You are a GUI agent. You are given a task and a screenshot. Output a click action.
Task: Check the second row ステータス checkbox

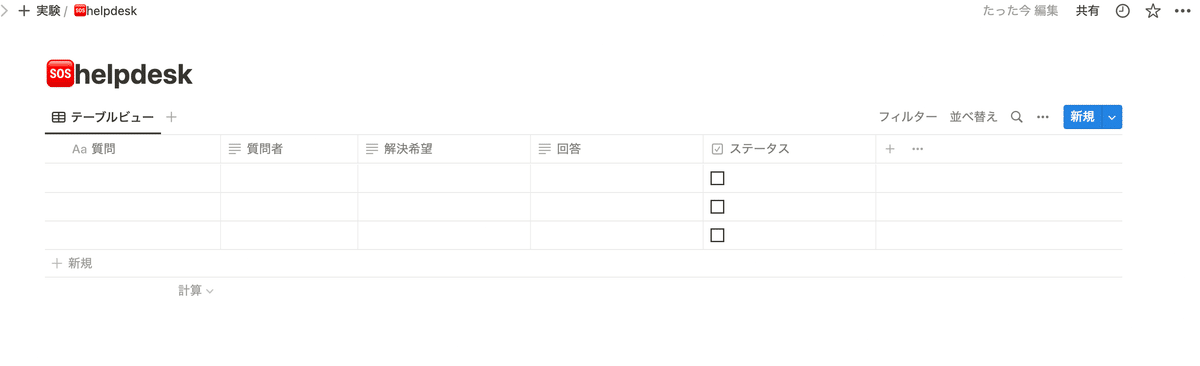[x=717, y=207]
